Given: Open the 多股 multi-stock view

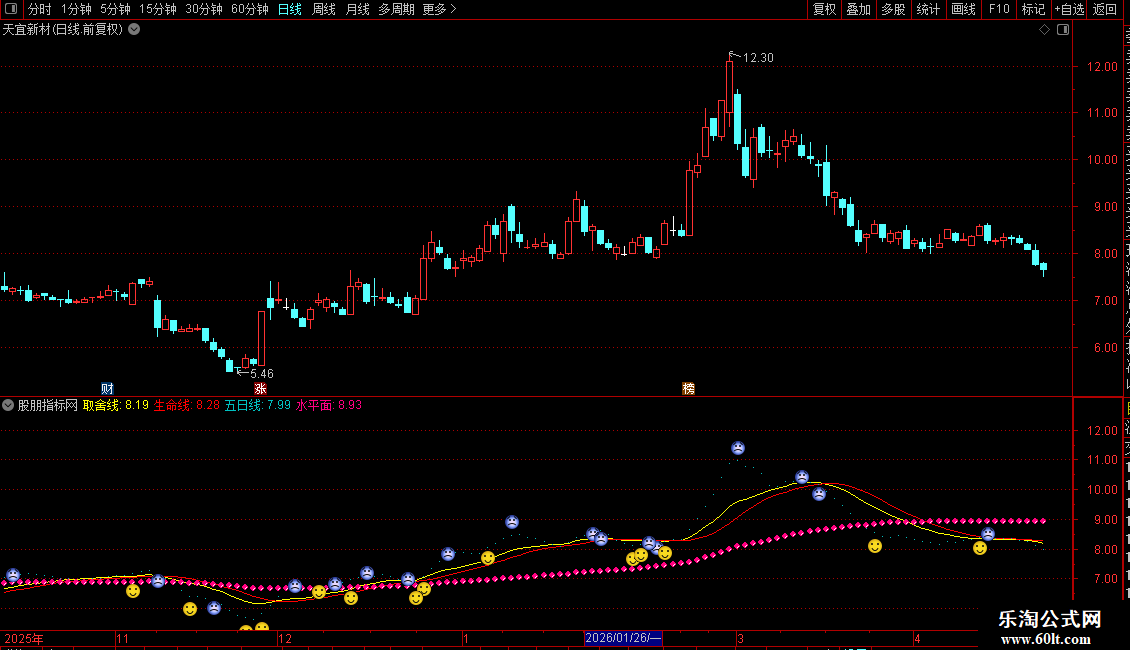Looking at the screenshot, I should point(893,9).
